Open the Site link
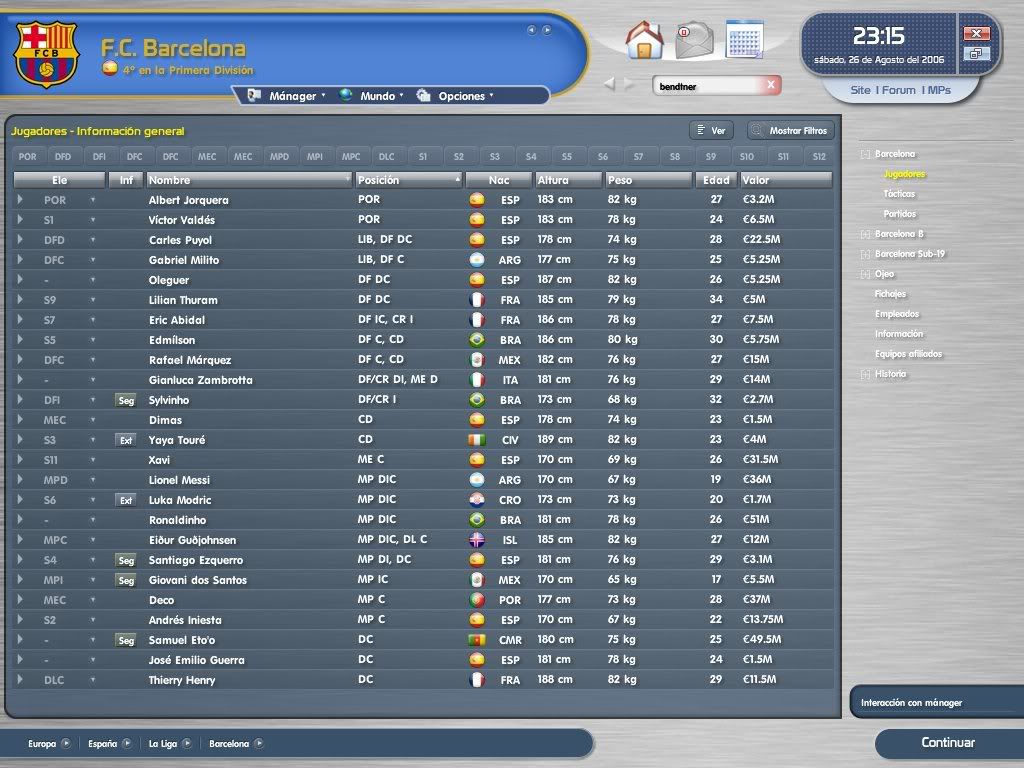 point(860,90)
